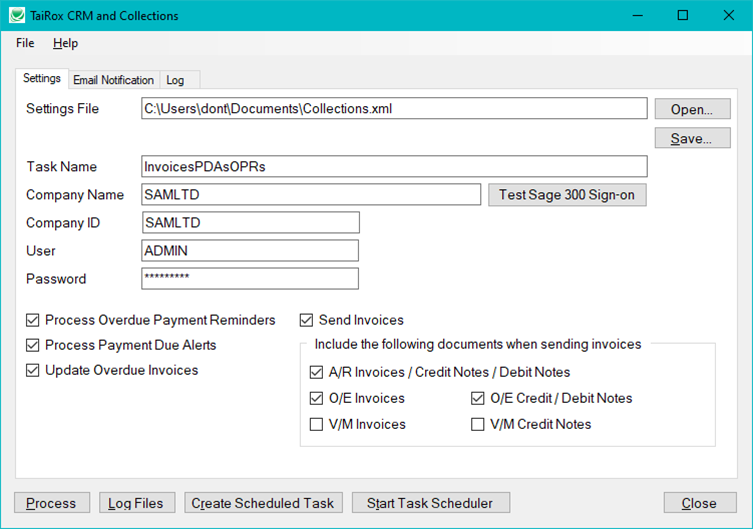Screen dimensions: 753x529
Task: Click the TaiRox app icon in title bar
Action: point(17,15)
